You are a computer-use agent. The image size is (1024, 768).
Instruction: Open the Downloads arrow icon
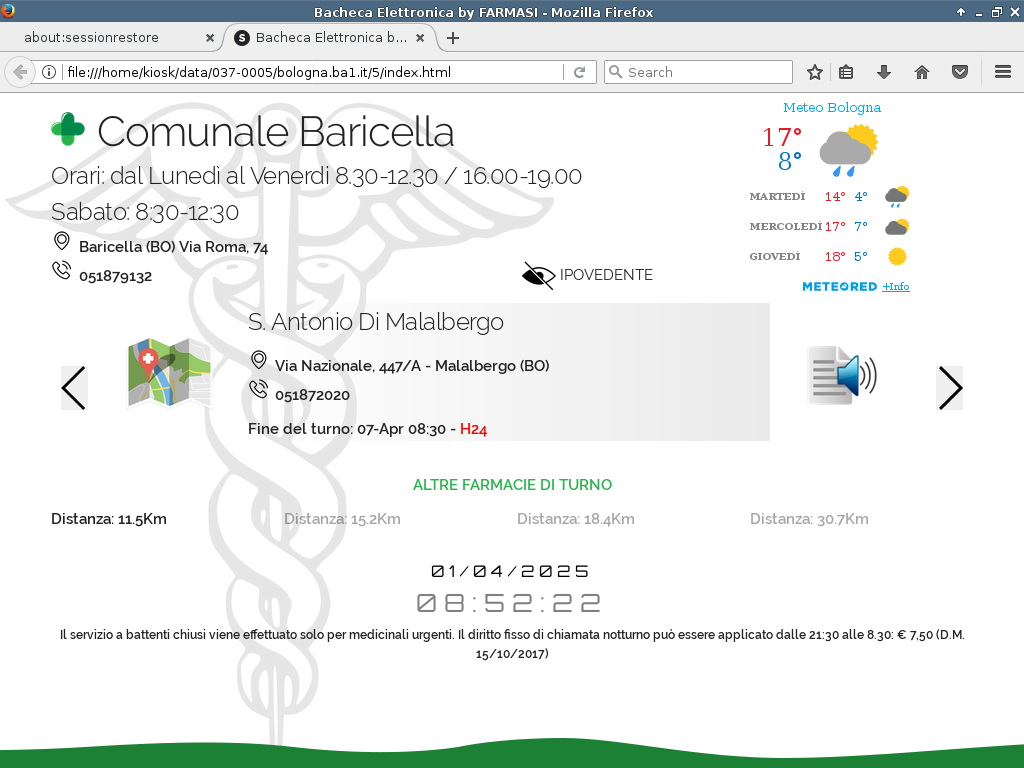click(x=884, y=72)
